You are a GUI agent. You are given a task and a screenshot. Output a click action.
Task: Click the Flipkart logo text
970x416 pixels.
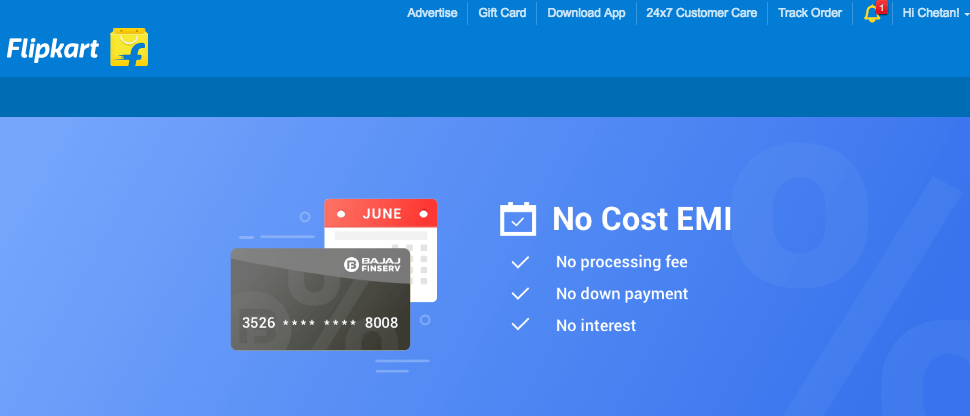click(53, 49)
